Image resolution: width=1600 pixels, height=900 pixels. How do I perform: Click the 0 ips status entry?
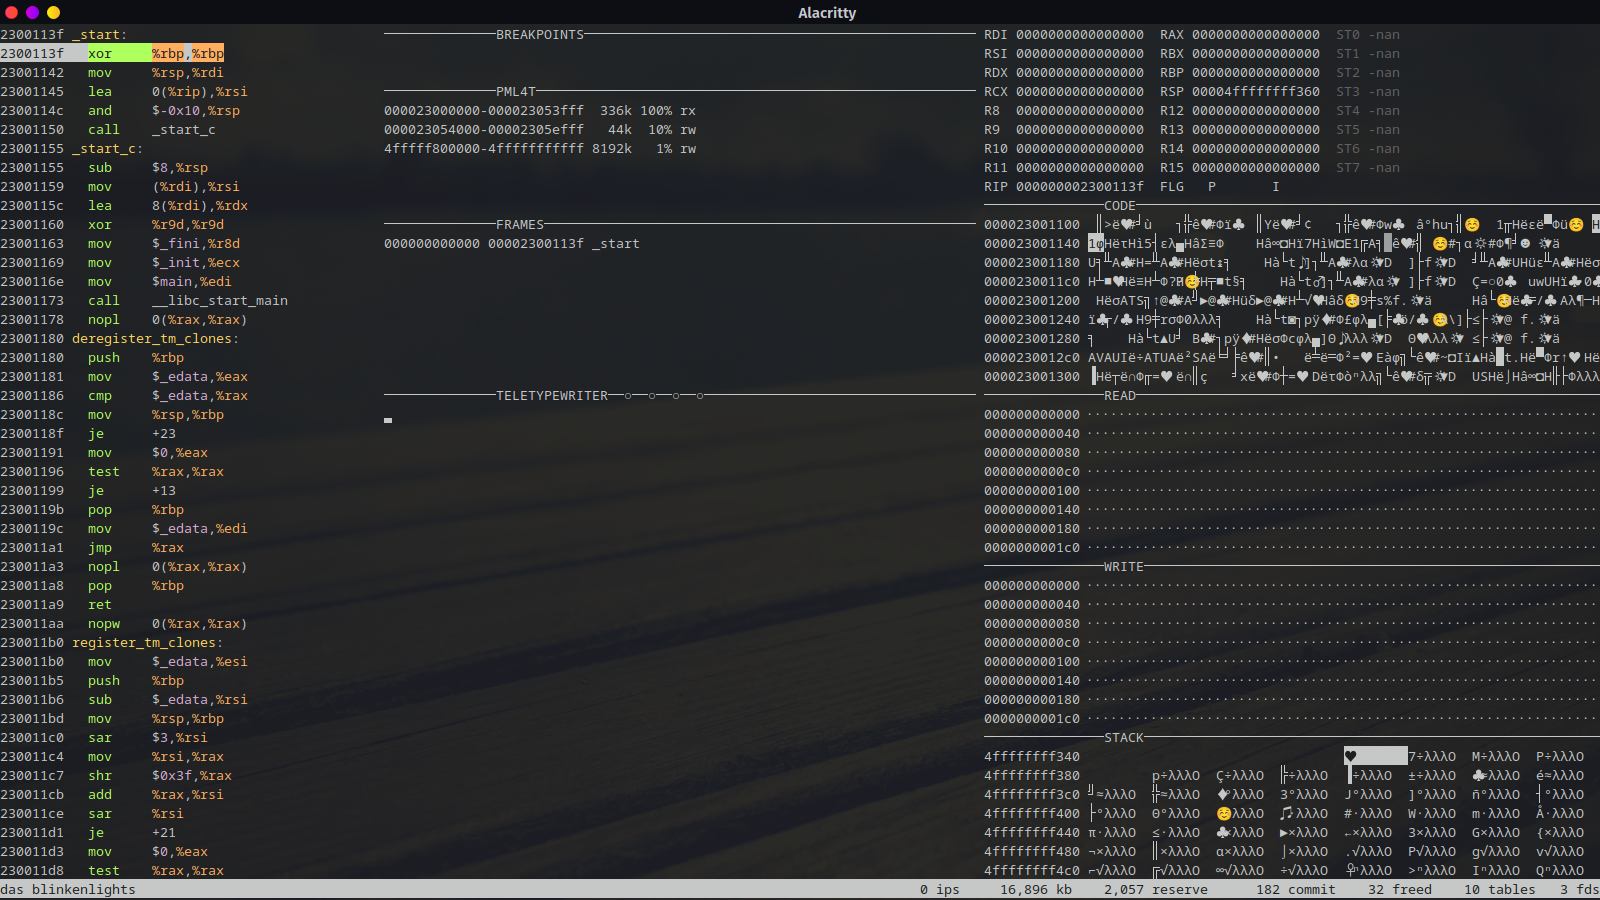tap(940, 890)
